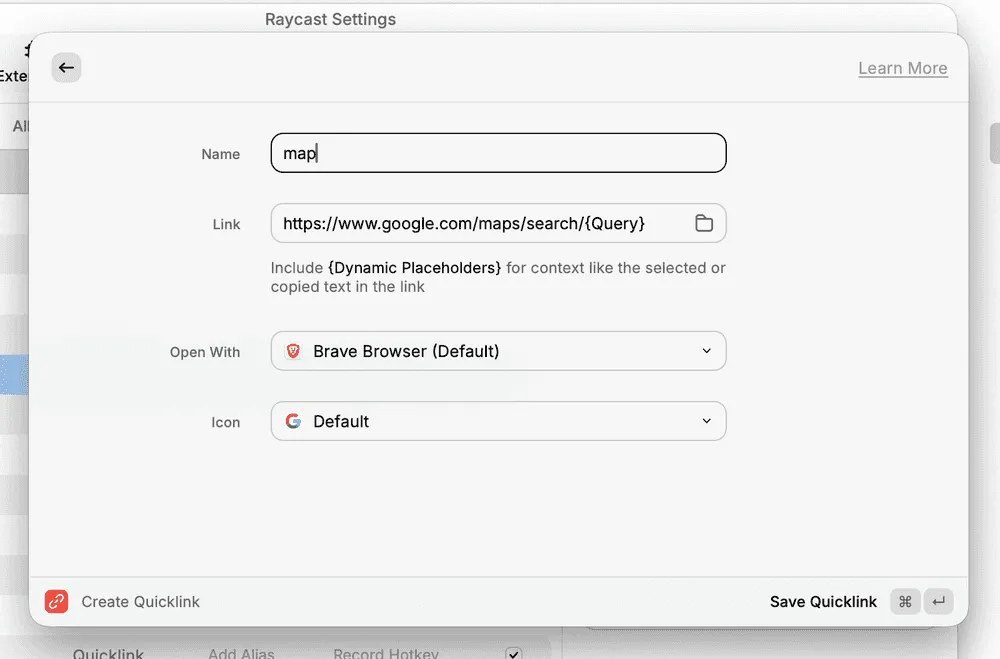Click the Raycast Settings window title
This screenshot has width=1000, height=659.
coord(330,19)
